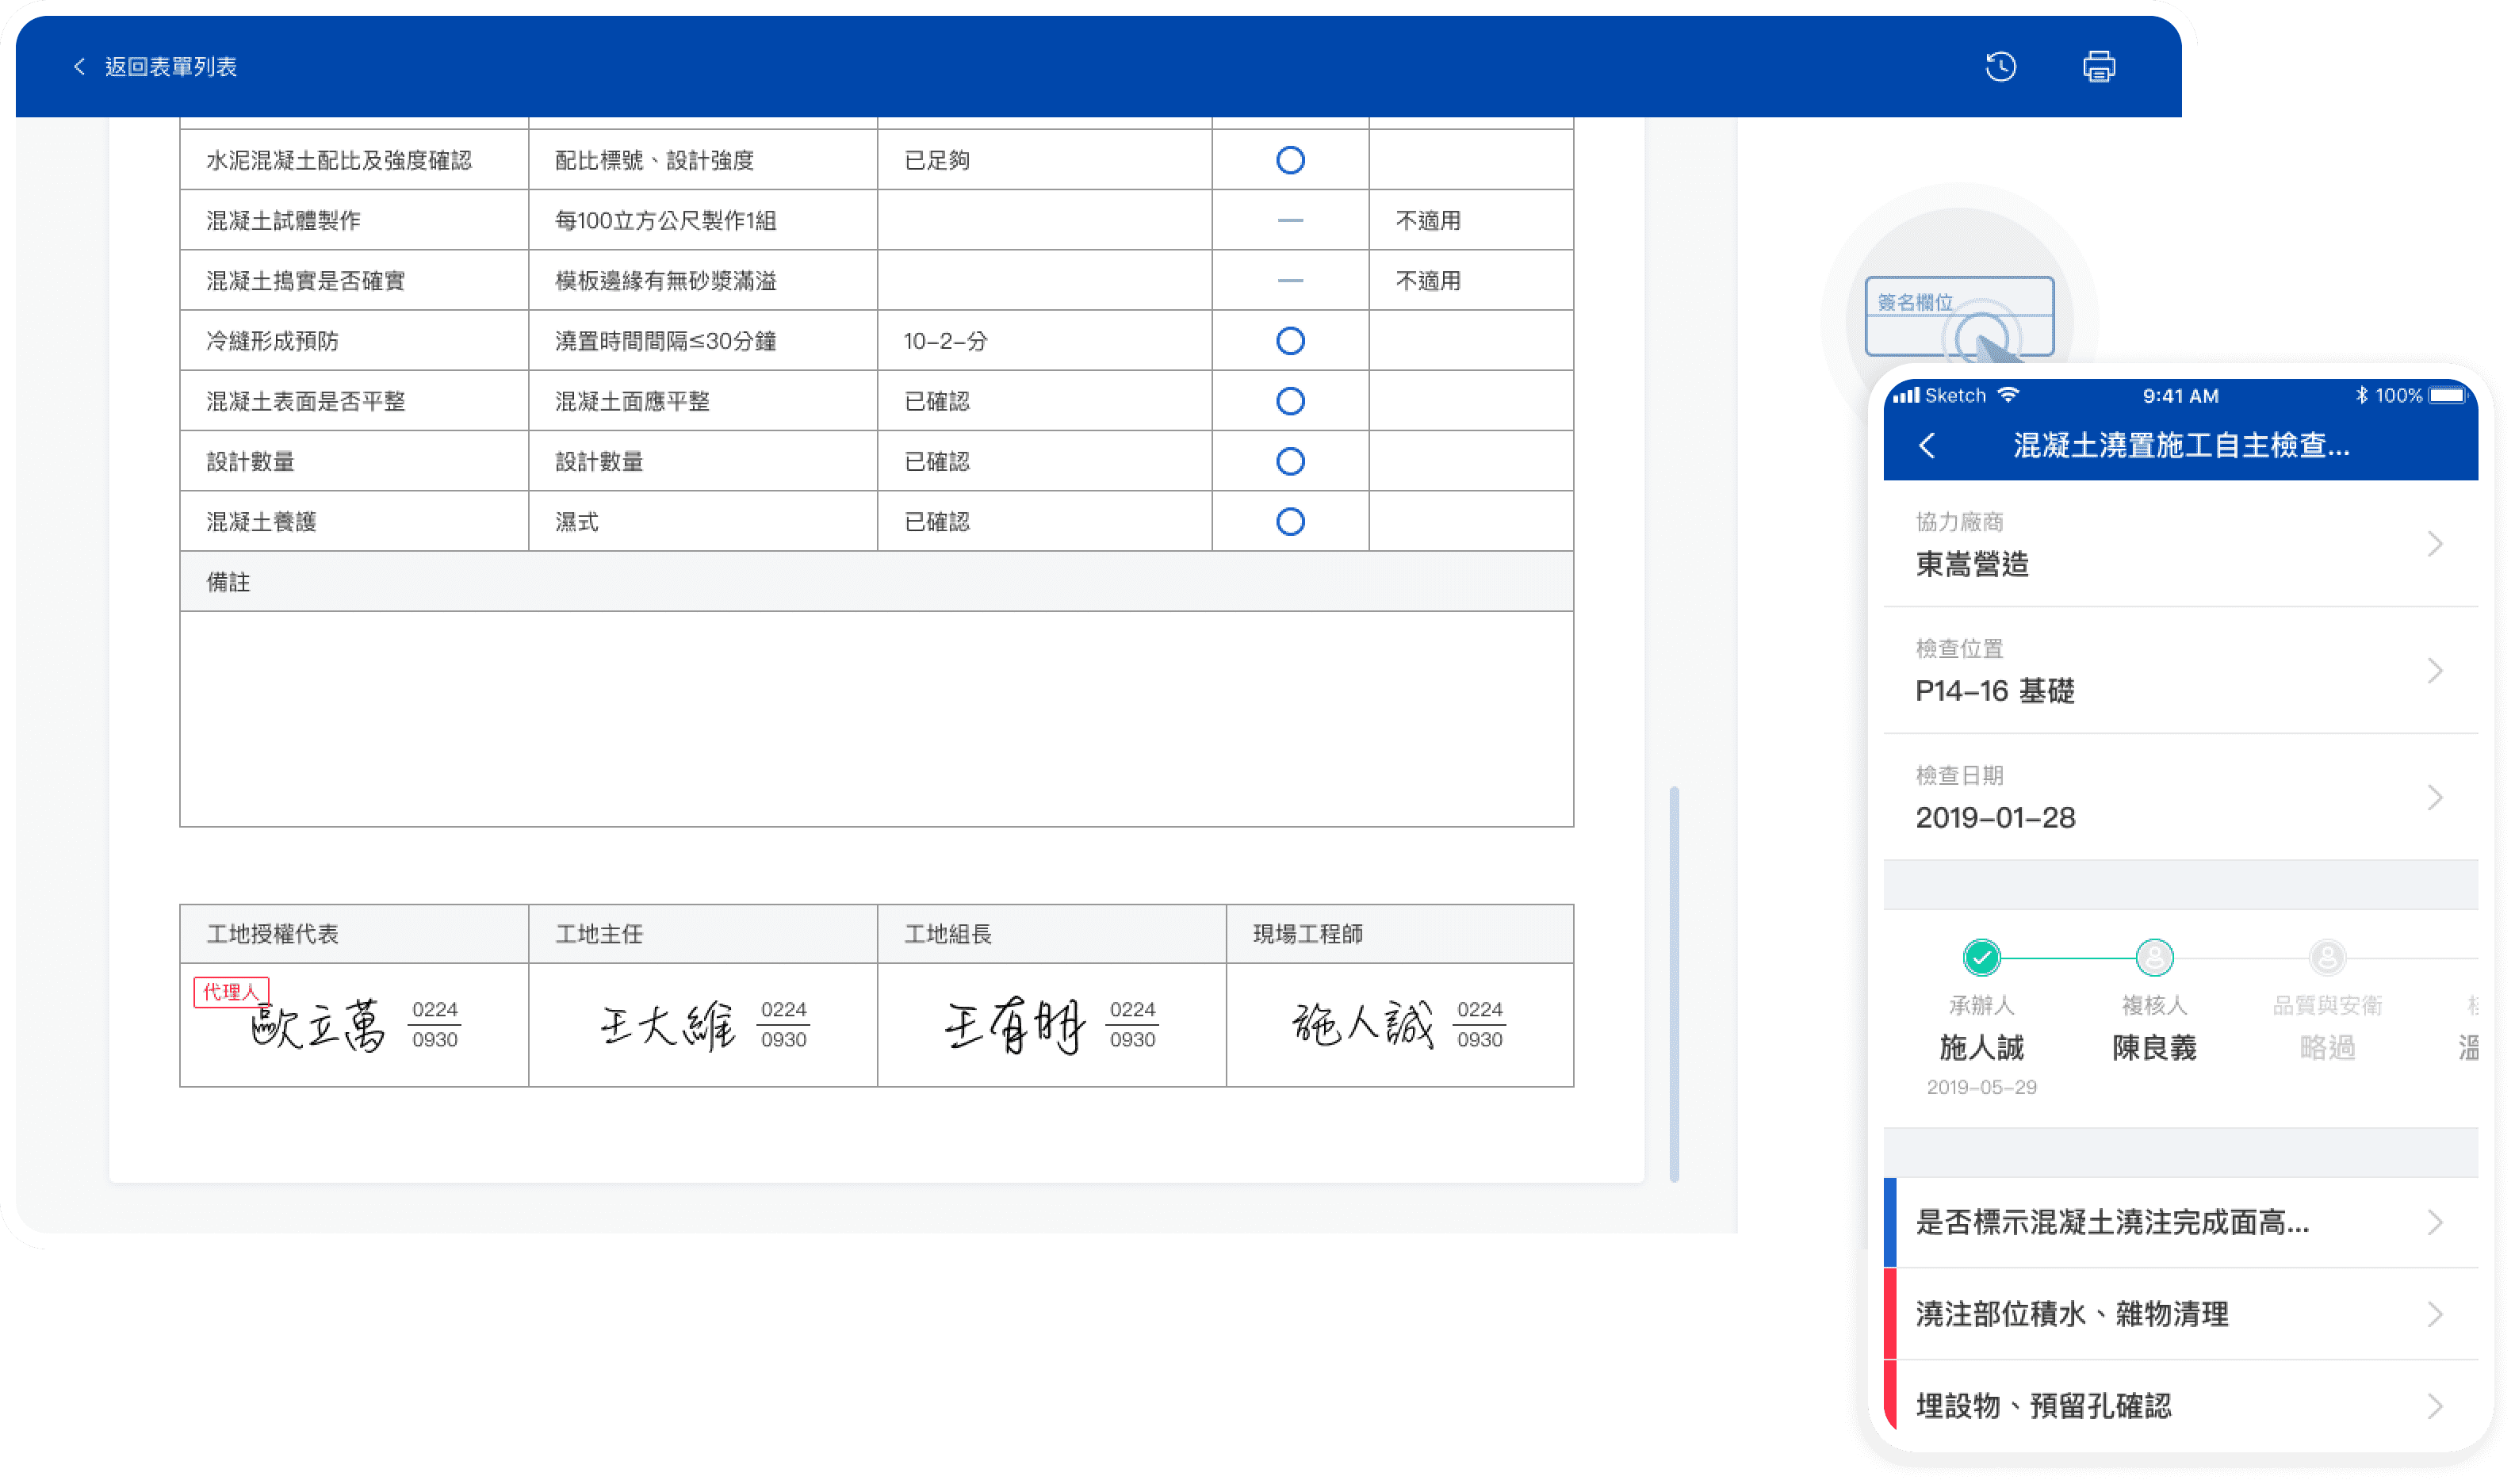Expand the 協力廠商 東嵩營造 row chevron
Viewport: 2515px width, 1484px height.
2434,544
